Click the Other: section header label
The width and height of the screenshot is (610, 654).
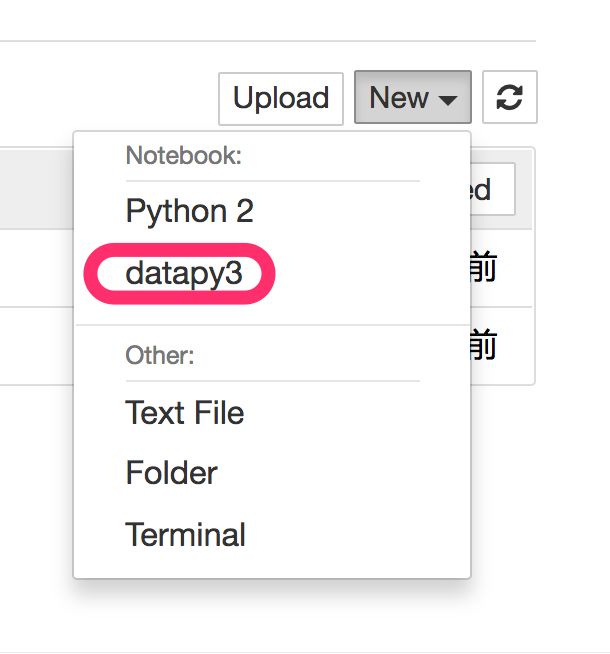[x=160, y=355]
